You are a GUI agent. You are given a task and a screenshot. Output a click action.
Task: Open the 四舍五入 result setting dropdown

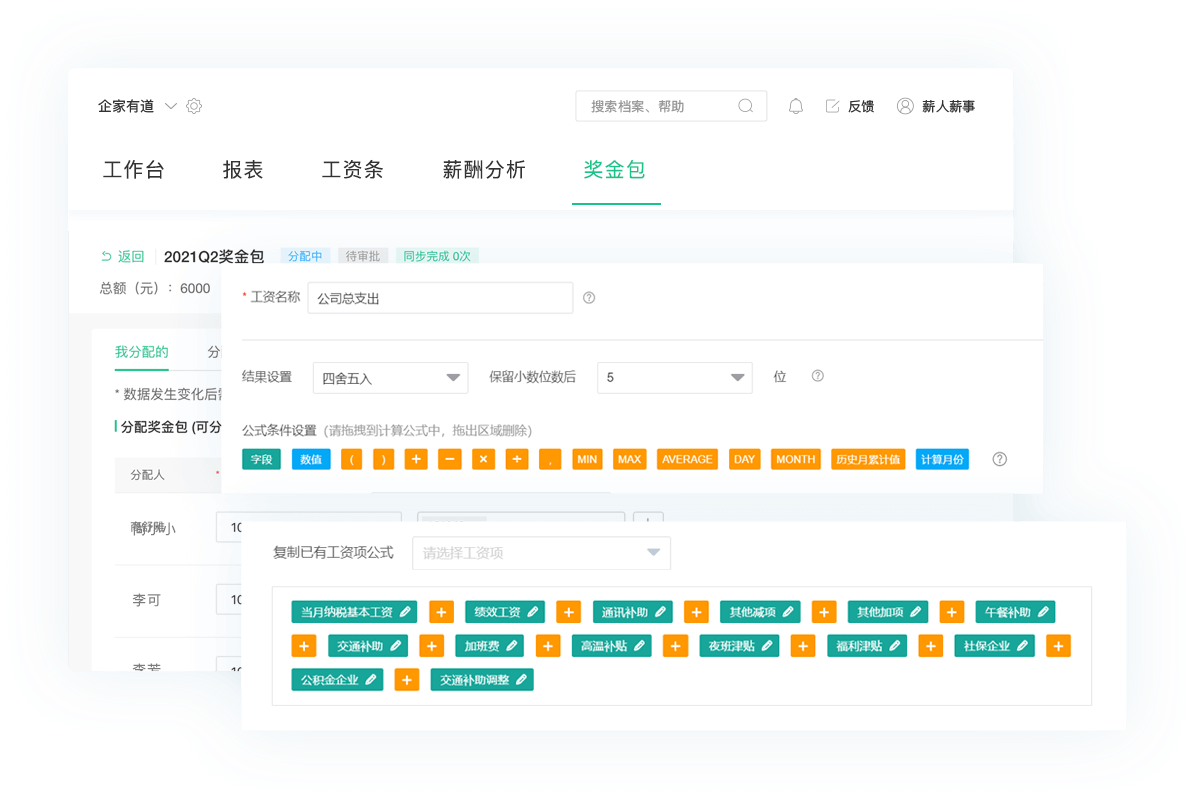pos(390,377)
